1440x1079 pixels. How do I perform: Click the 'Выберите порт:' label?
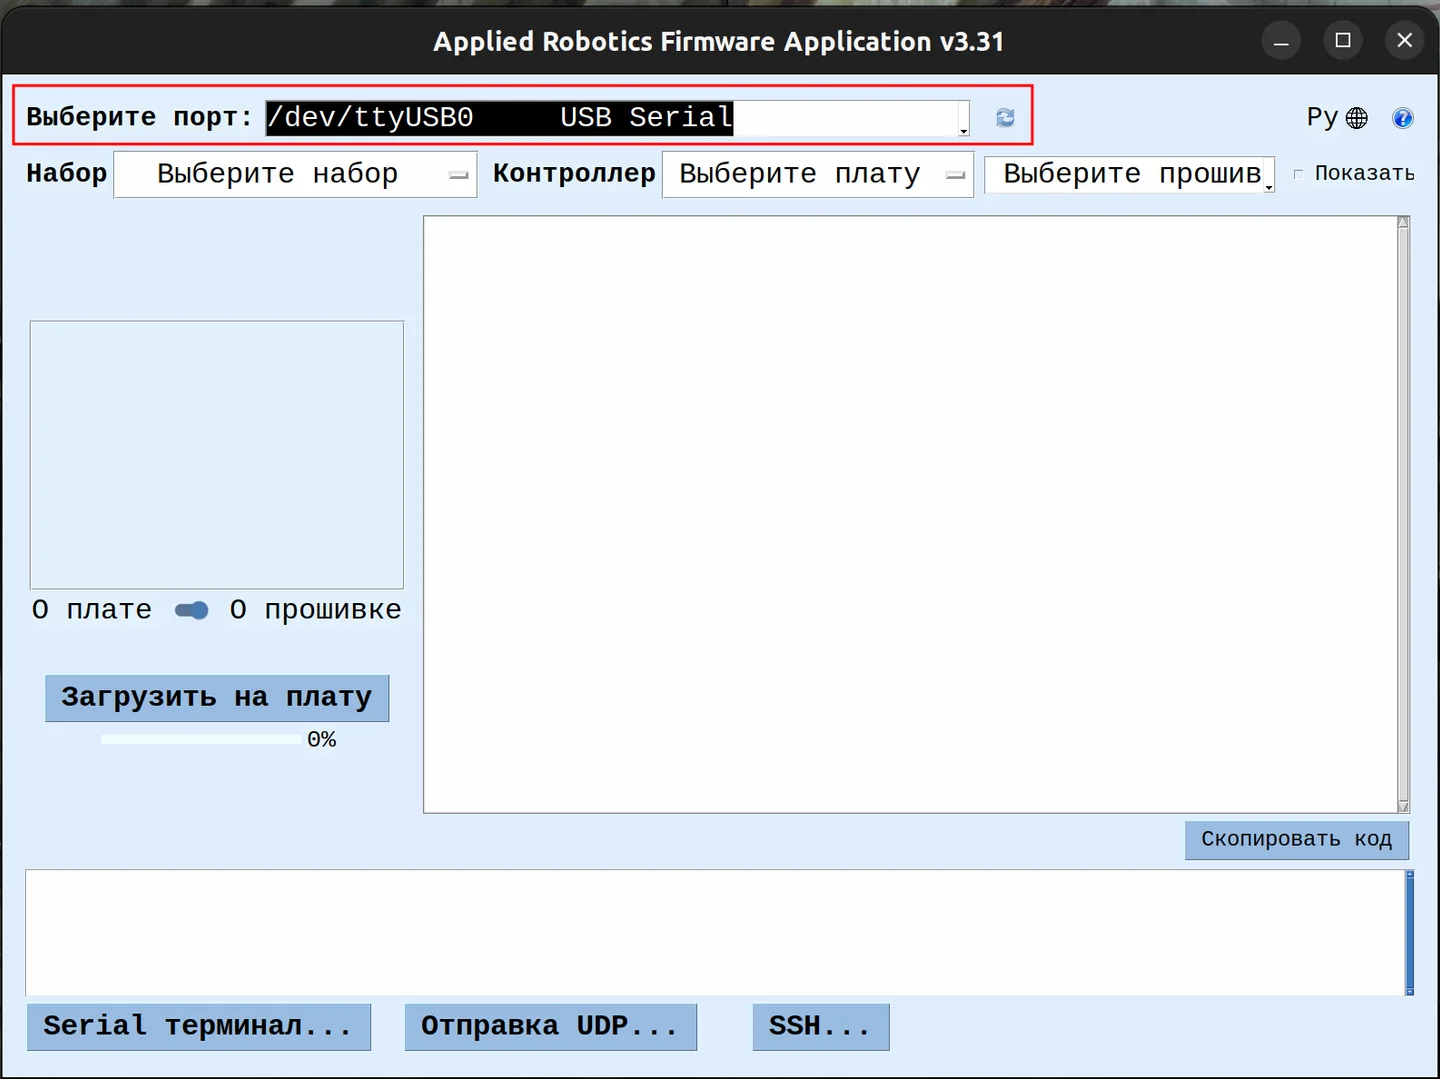(x=139, y=118)
